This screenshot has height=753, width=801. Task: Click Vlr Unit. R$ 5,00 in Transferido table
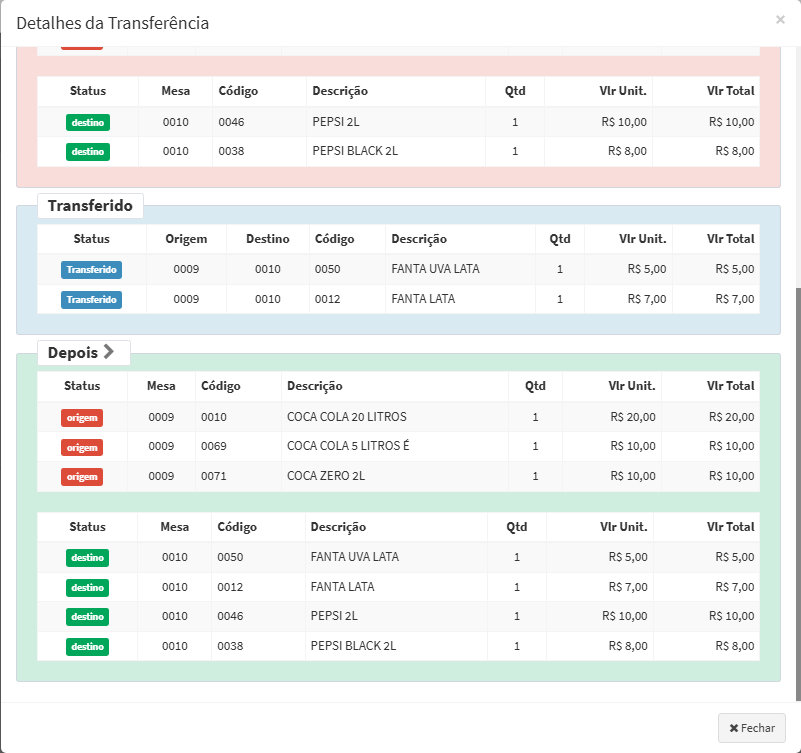coord(647,269)
